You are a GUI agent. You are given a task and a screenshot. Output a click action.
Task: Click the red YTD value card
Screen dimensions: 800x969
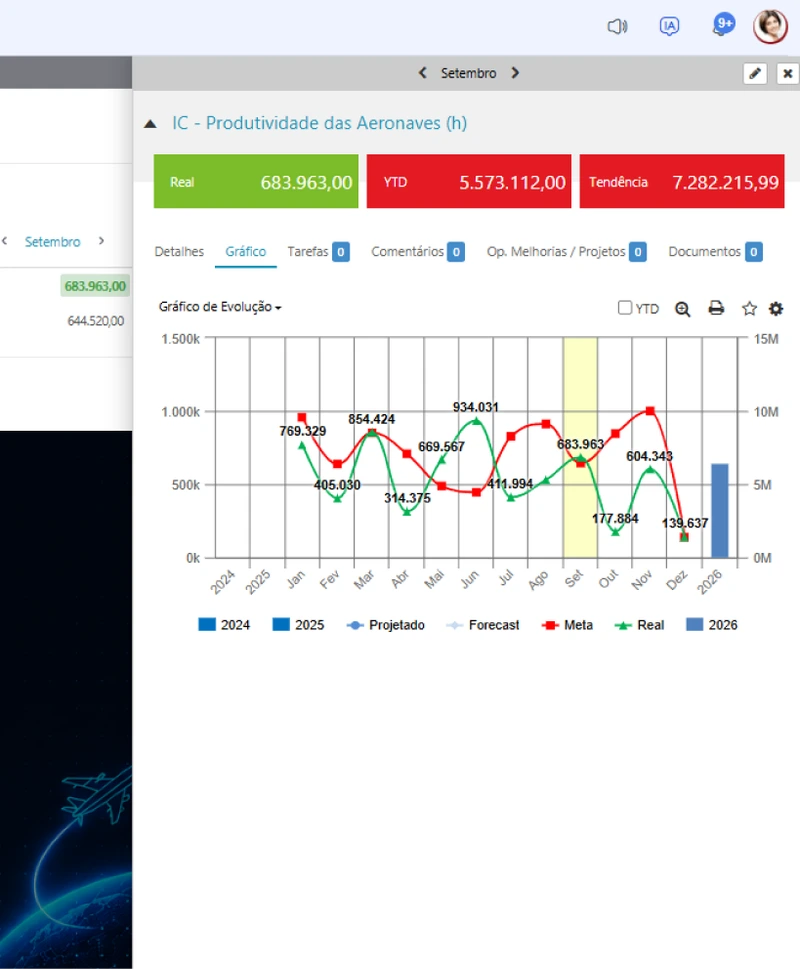point(469,182)
